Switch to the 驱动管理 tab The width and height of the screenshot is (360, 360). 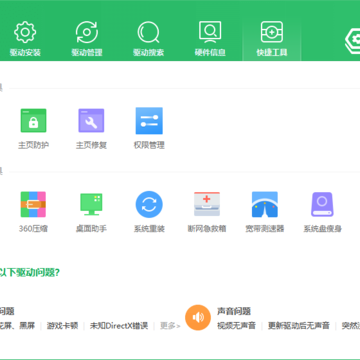click(87, 38)
